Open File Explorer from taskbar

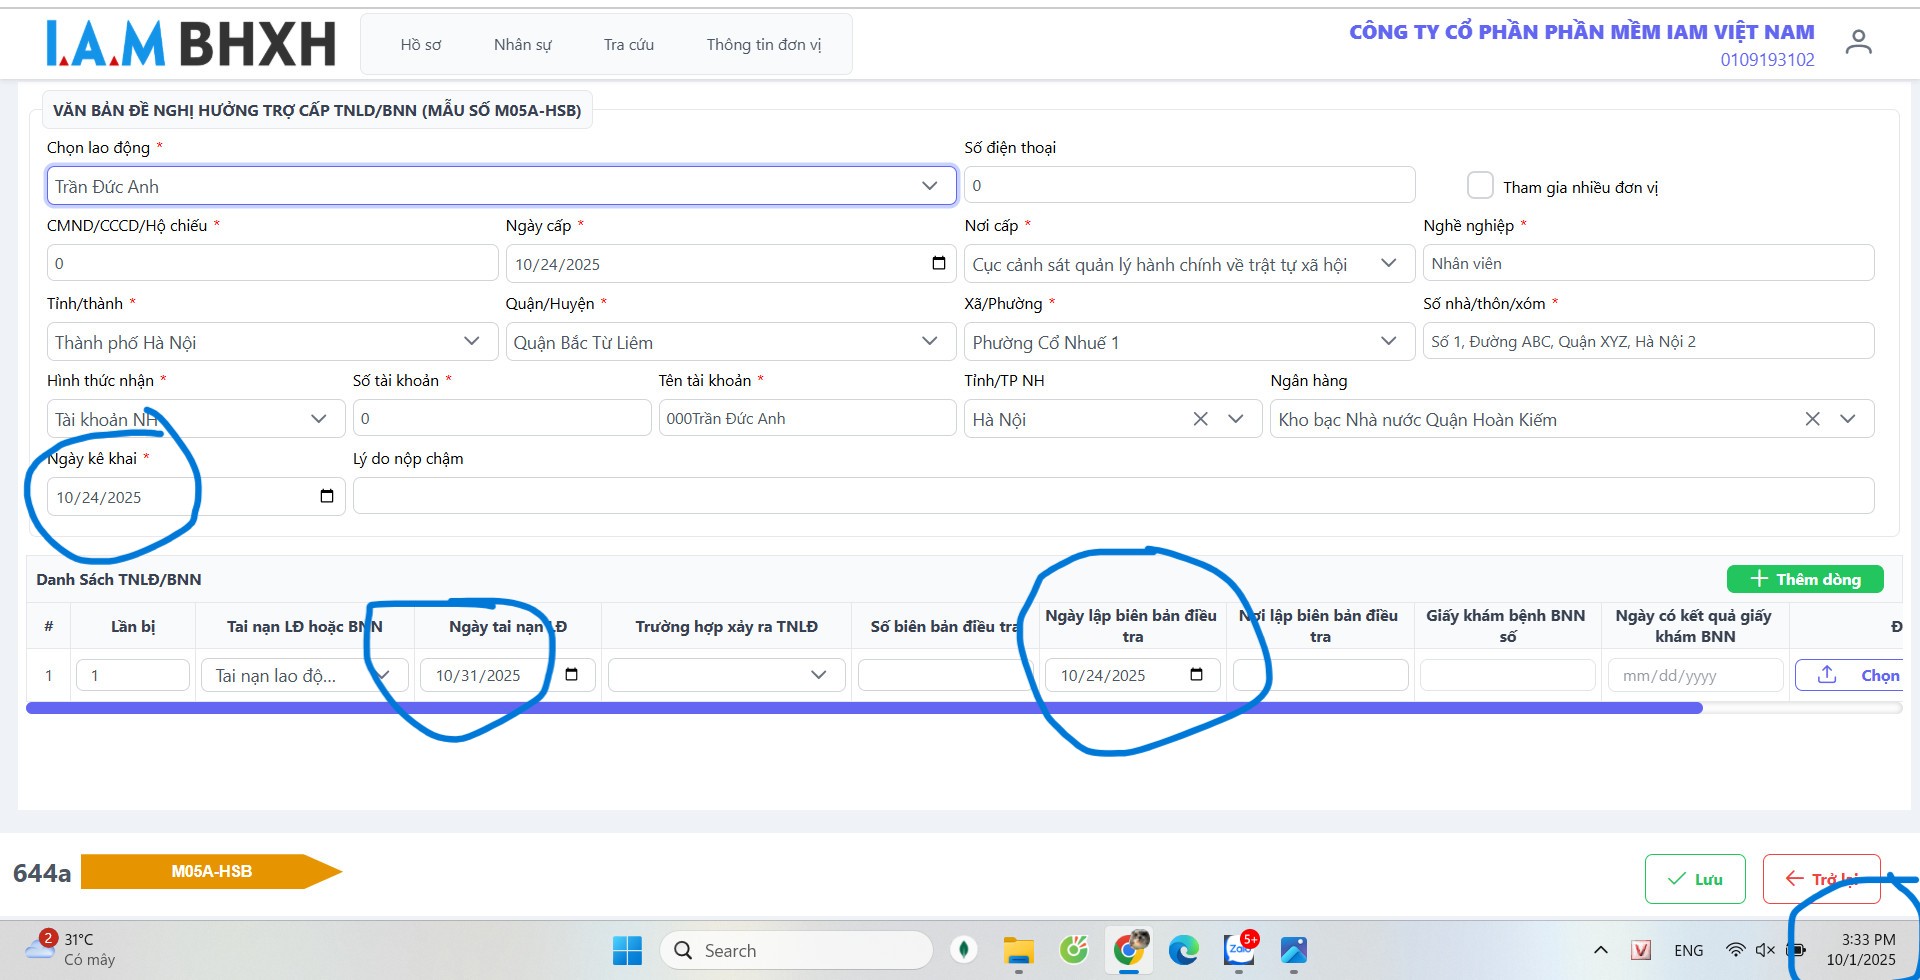[1018, 950]
